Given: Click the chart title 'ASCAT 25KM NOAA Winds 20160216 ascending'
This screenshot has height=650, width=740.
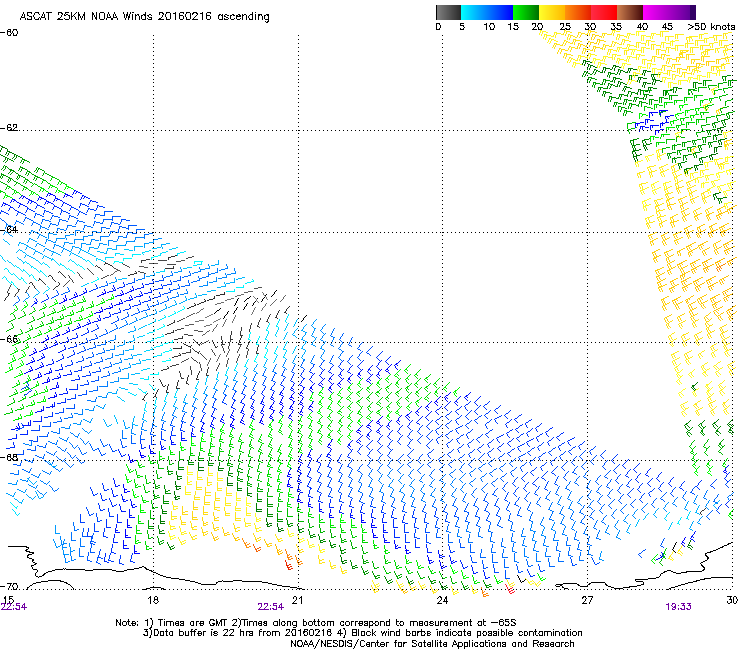Looking at the screenshot, I should click(x=144, y=17).
